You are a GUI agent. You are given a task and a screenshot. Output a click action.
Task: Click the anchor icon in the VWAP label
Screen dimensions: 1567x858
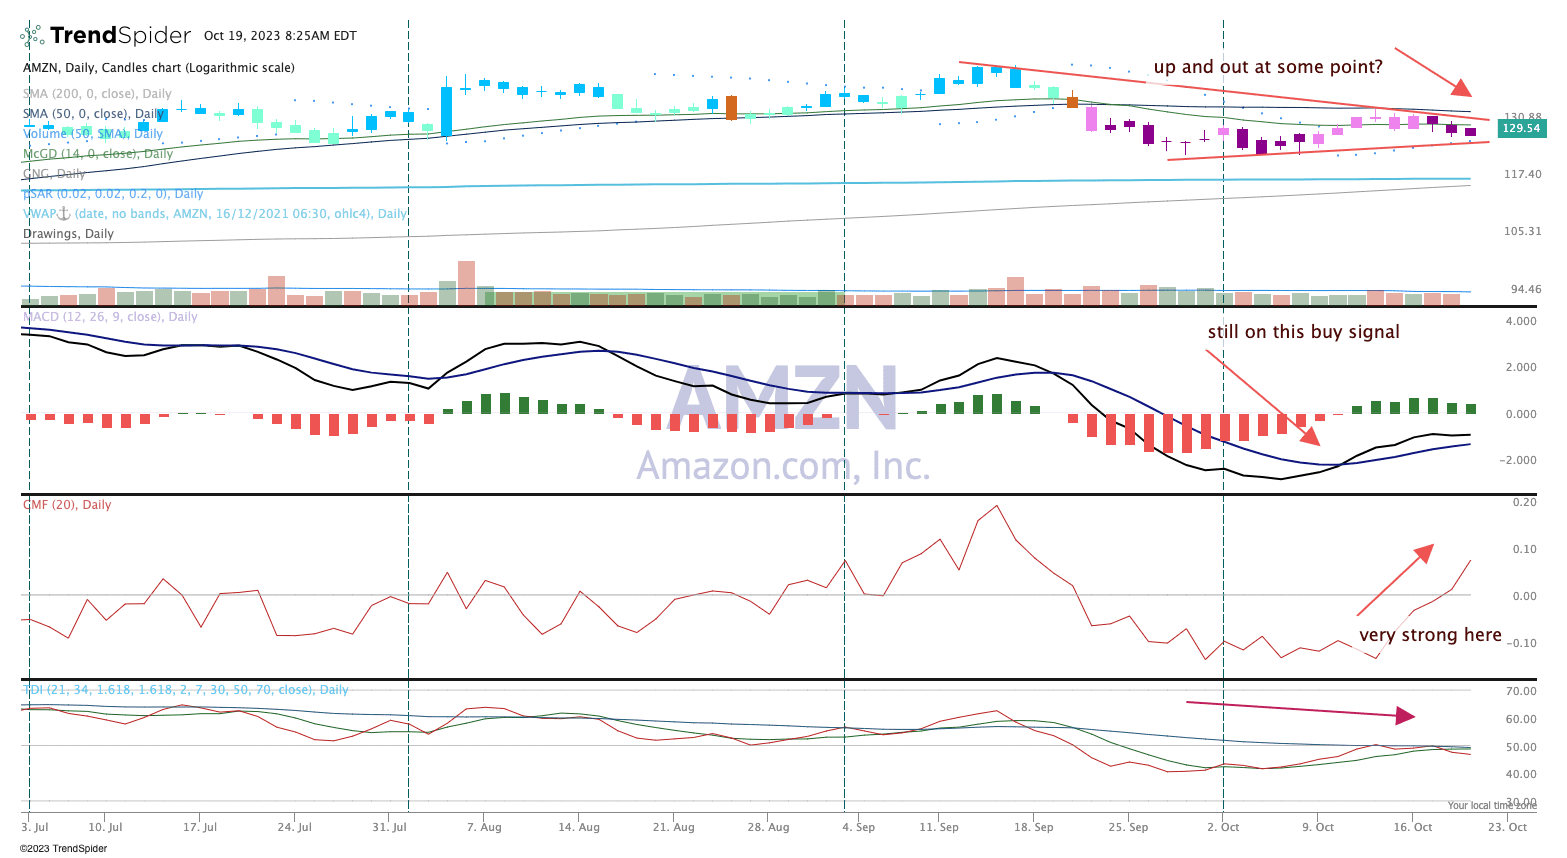click(x=63, y=213)
